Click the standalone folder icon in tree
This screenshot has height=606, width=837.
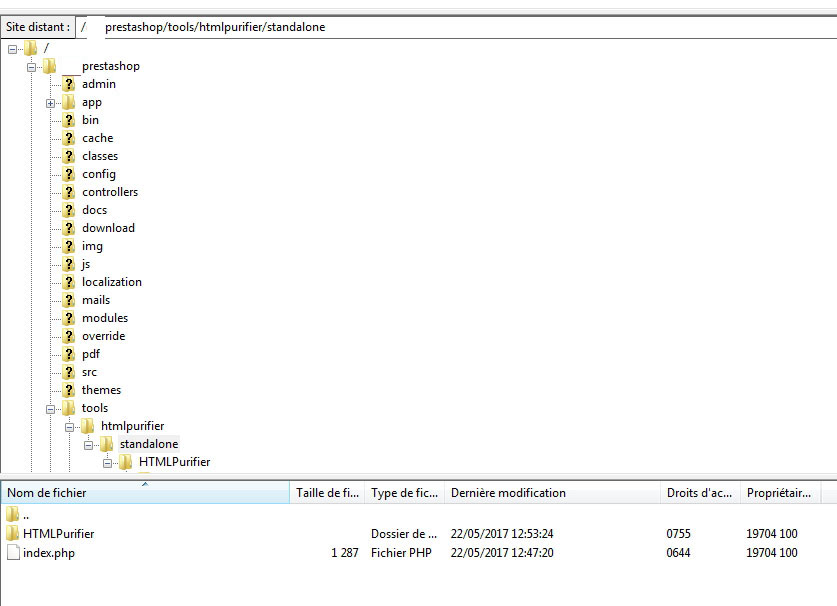point(106,444)
